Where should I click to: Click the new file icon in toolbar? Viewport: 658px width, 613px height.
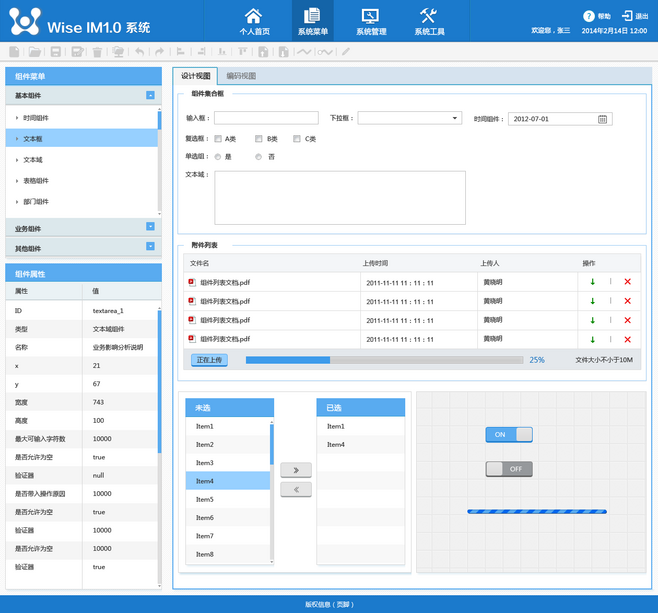click(14, 52)
